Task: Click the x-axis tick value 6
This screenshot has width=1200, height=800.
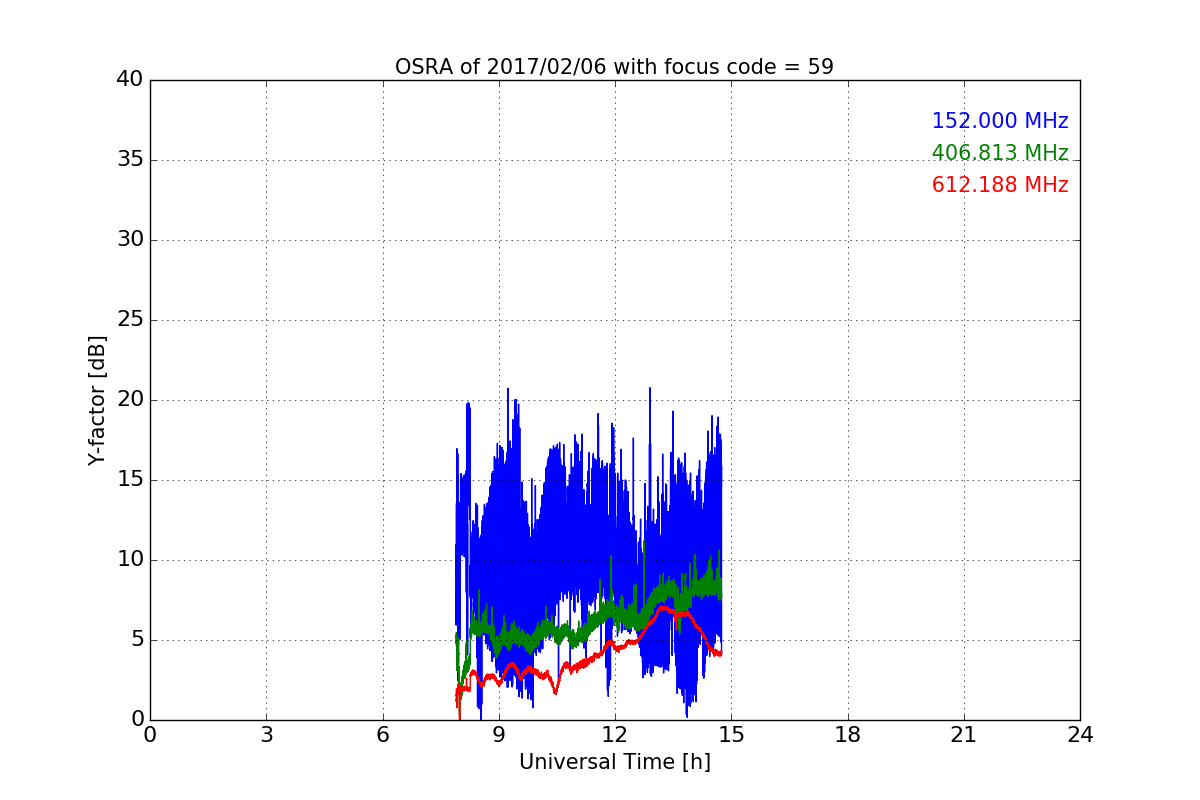Action: (382, 735)
